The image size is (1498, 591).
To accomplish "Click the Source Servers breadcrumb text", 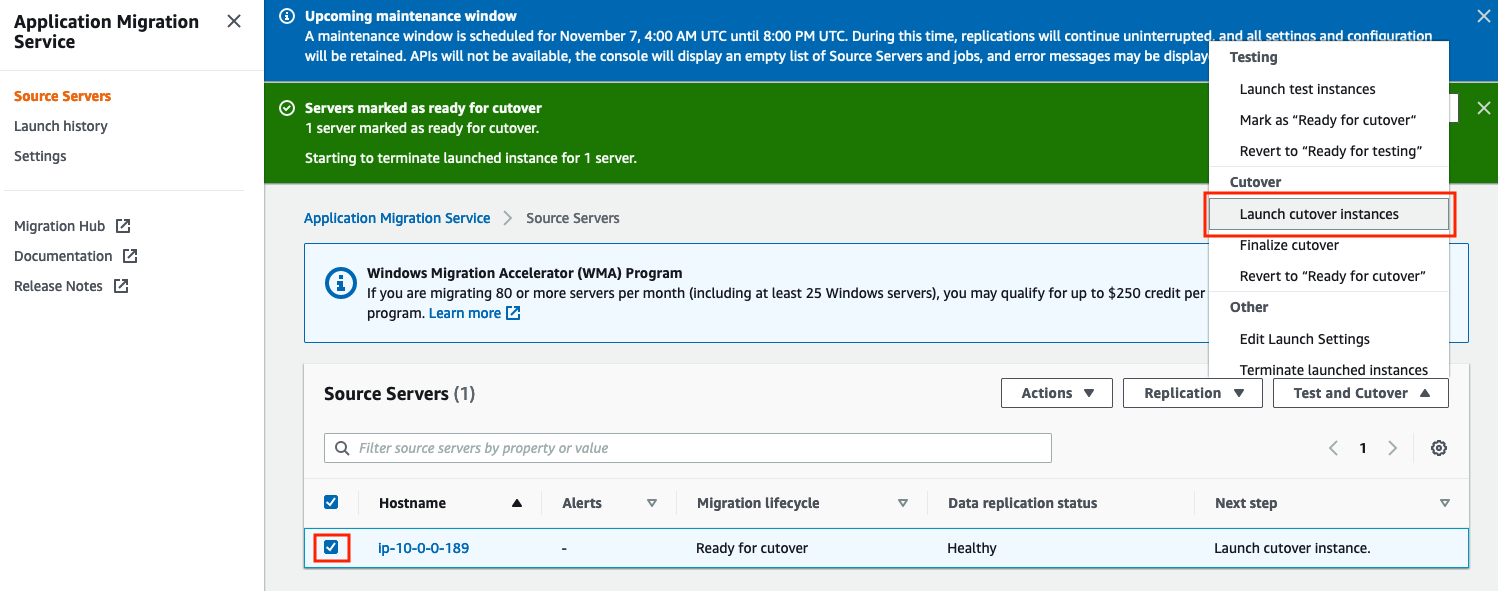I will [x=573, y=218].
